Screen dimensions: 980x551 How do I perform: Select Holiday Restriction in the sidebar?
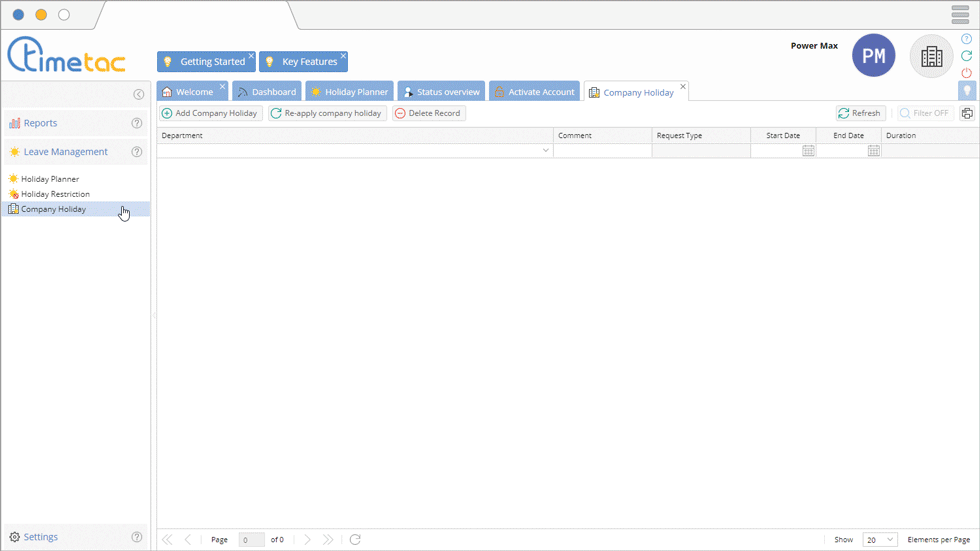click(55, 194)
